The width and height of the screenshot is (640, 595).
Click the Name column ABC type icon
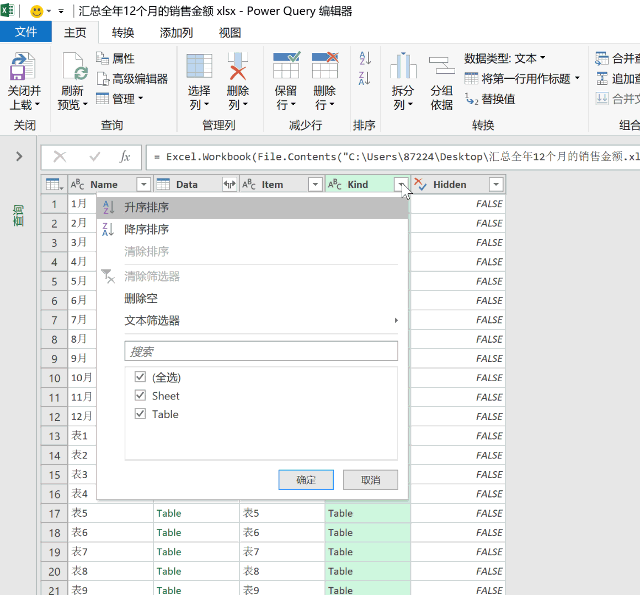[78, 185]
